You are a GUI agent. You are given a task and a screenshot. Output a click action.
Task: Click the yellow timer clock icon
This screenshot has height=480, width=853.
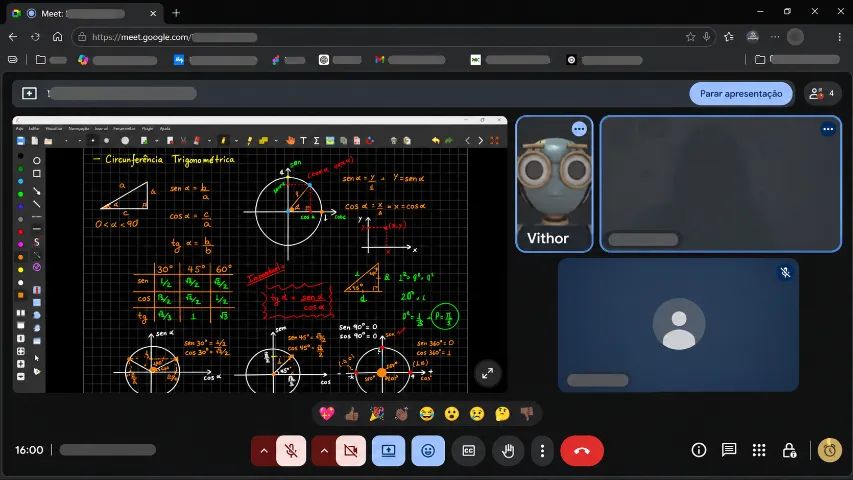point(830,450)
